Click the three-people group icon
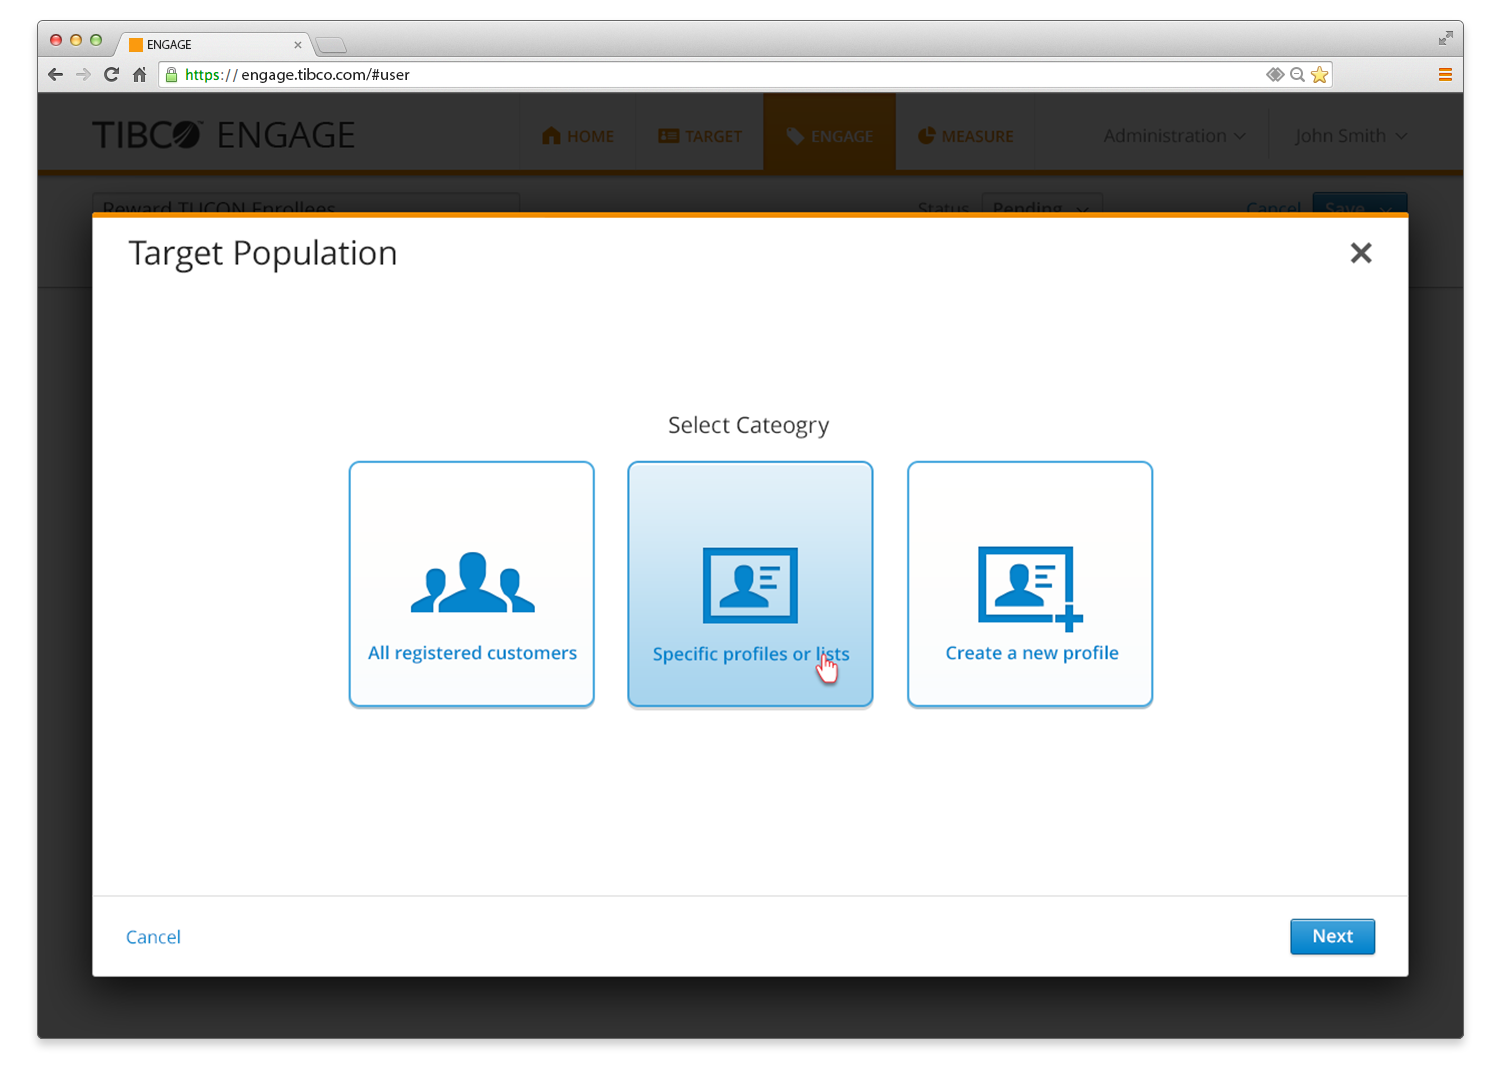1500x1070 pixels. 472,582
